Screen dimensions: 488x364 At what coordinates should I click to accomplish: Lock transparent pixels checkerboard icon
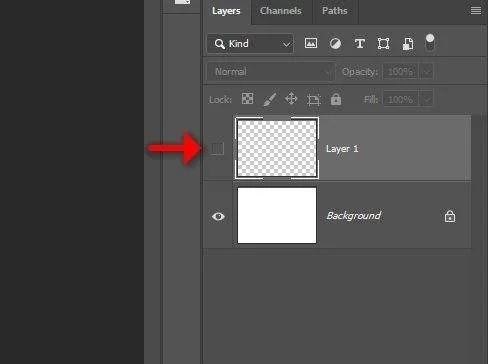tap(247, 99)
